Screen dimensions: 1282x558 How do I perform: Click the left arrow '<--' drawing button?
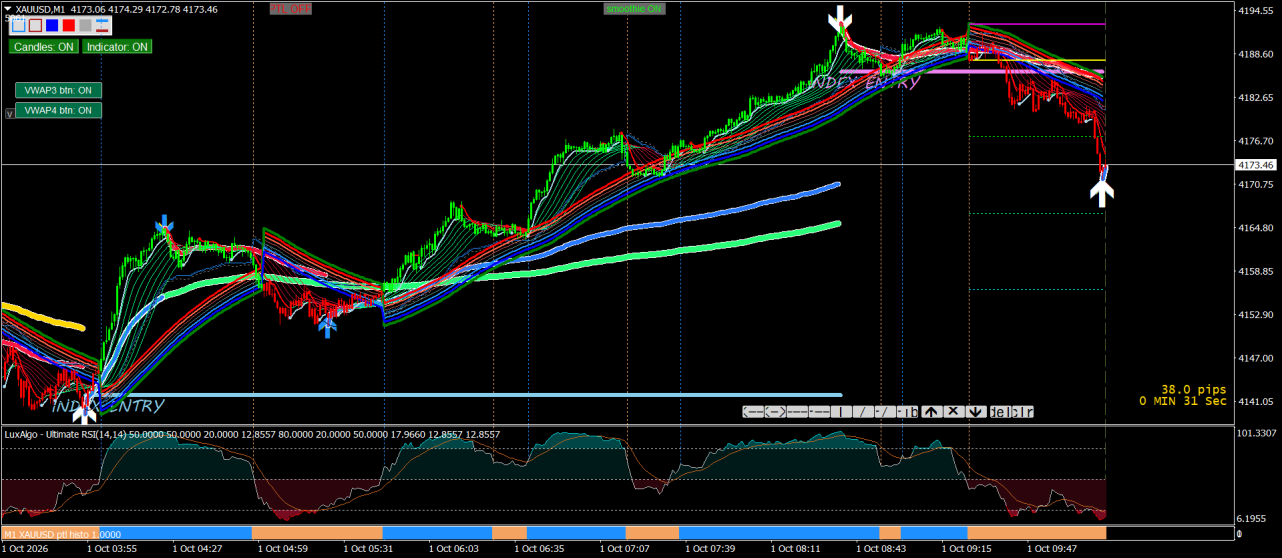point(753,412)
